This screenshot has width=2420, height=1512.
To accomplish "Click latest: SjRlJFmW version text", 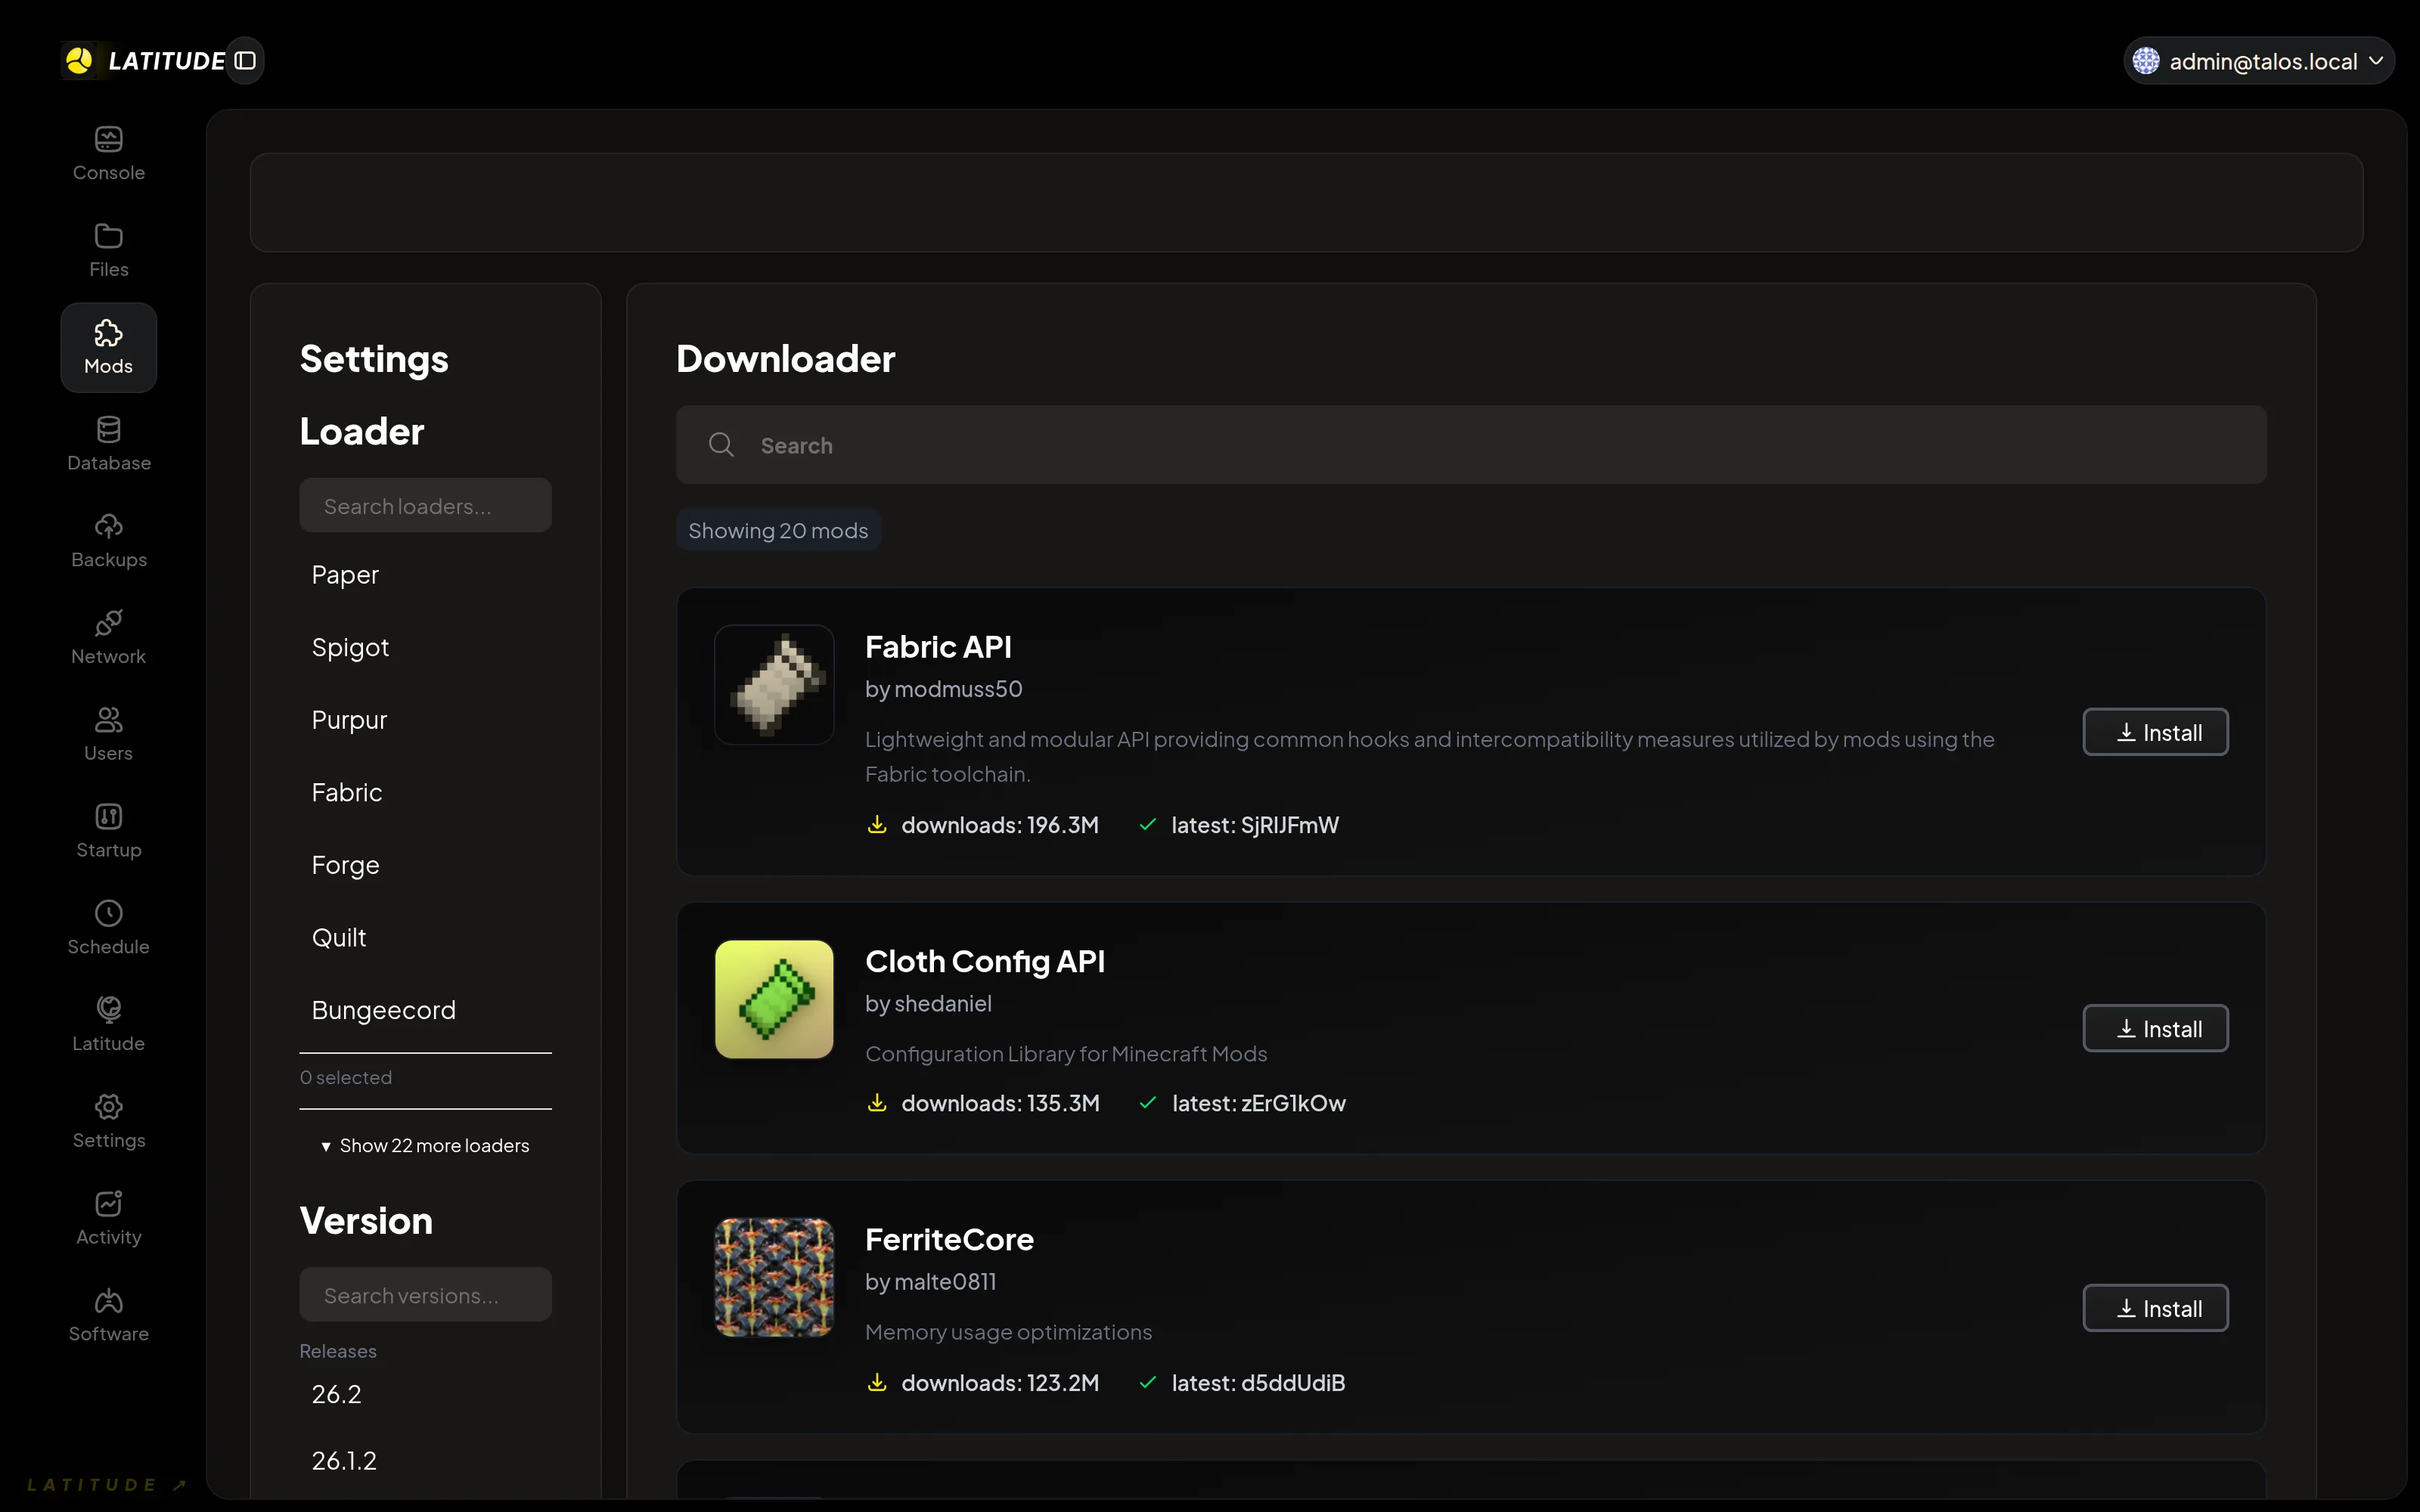I will click(x=1255, y=825).
